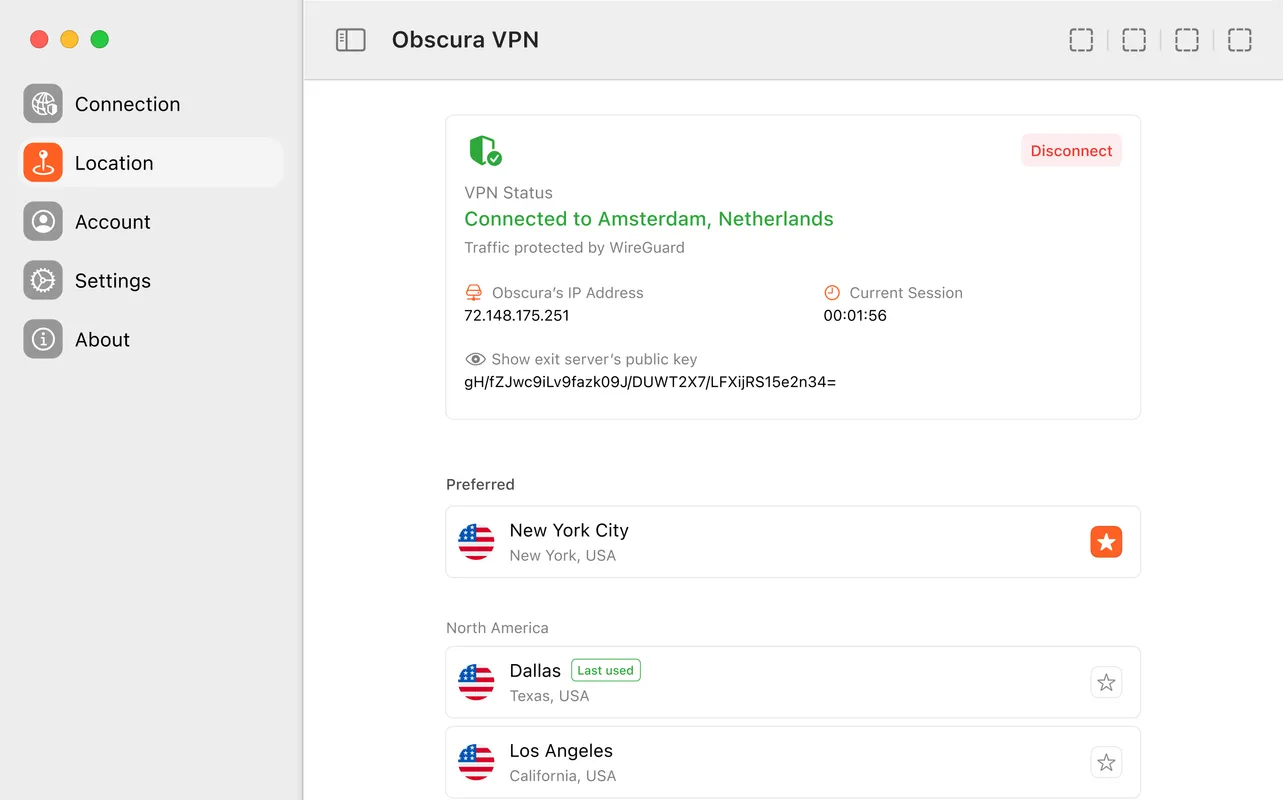
Task: Select the Los Angeles server row
Action: [x=792, y=762]
